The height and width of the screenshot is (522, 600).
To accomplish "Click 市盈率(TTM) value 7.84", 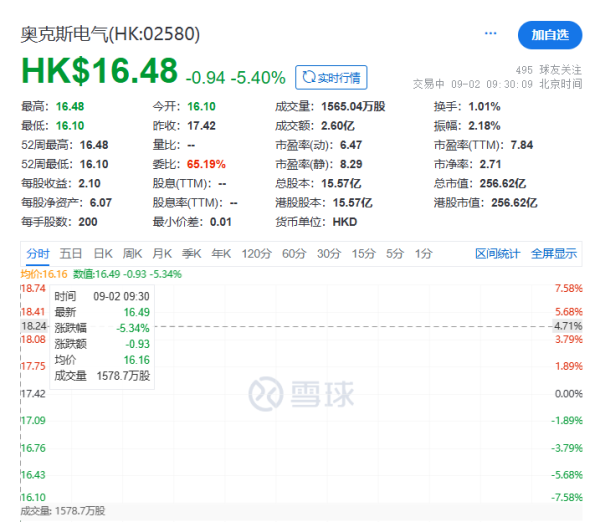I will pos(522,145).
